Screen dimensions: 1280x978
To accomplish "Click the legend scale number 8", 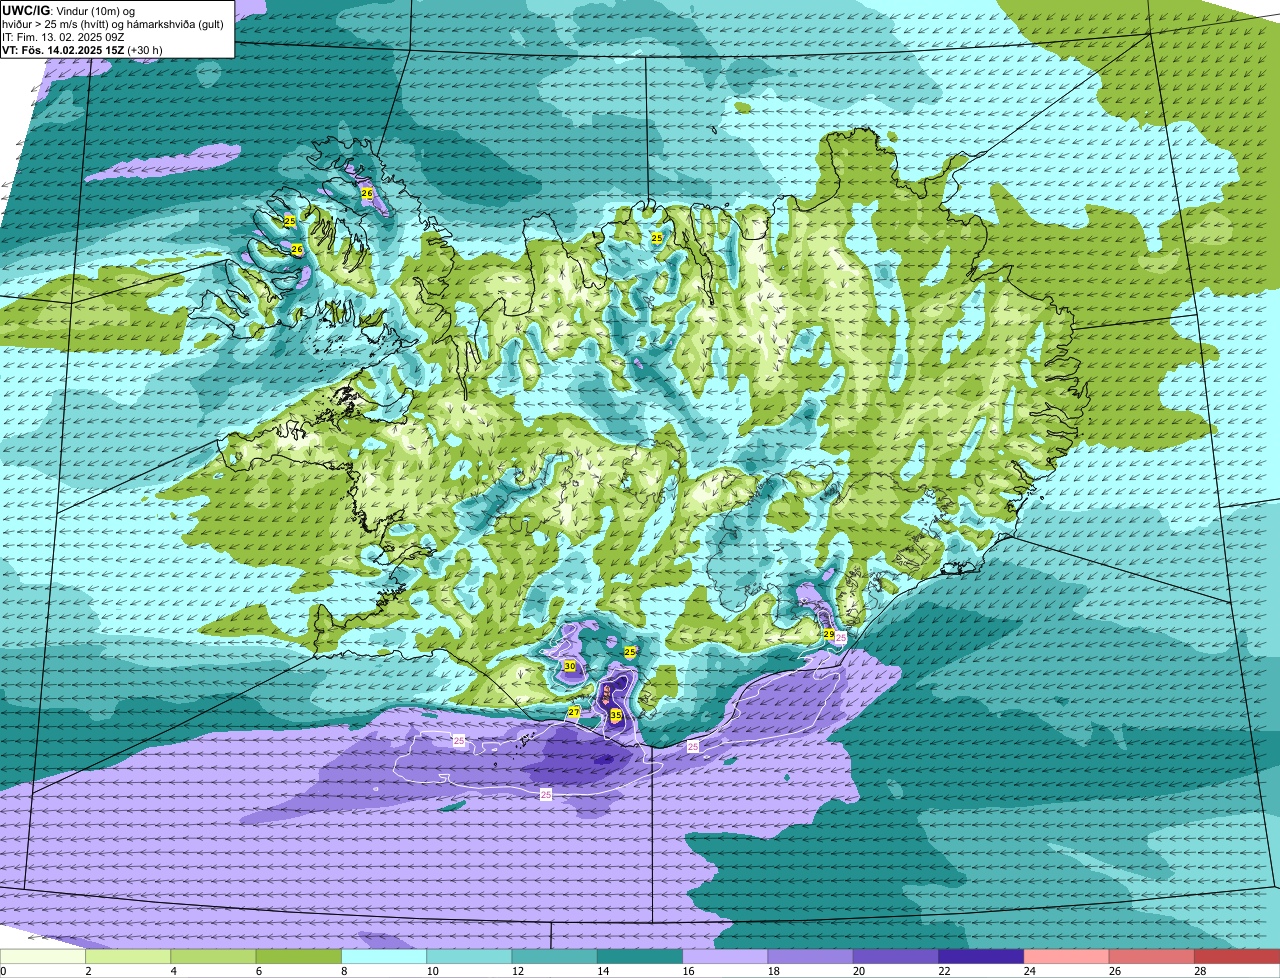I will 342,971.
